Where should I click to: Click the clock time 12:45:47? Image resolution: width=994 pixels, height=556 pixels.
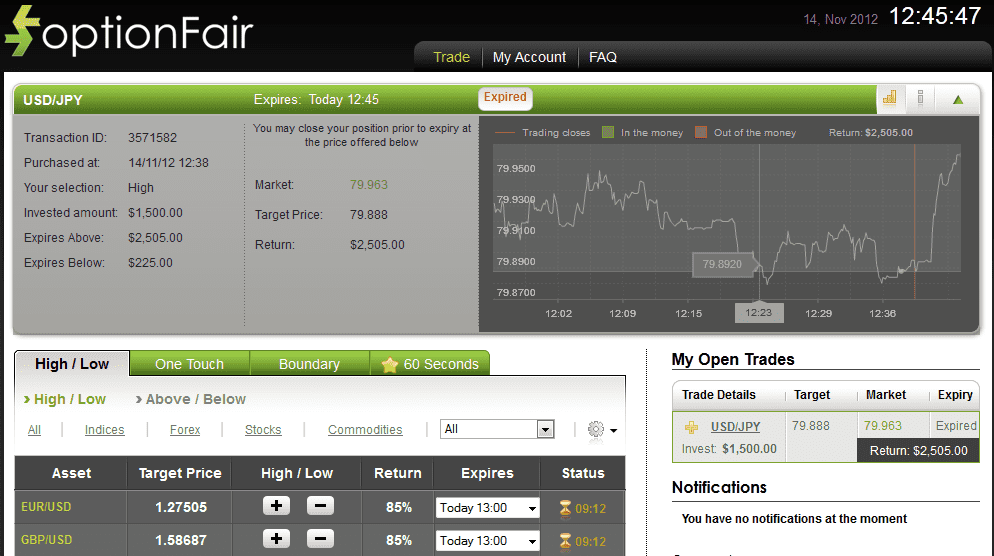(x=935, y=16)
